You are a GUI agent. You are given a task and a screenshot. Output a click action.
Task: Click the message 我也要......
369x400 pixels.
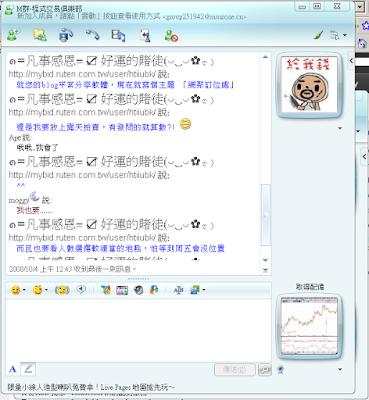[34, 211]
